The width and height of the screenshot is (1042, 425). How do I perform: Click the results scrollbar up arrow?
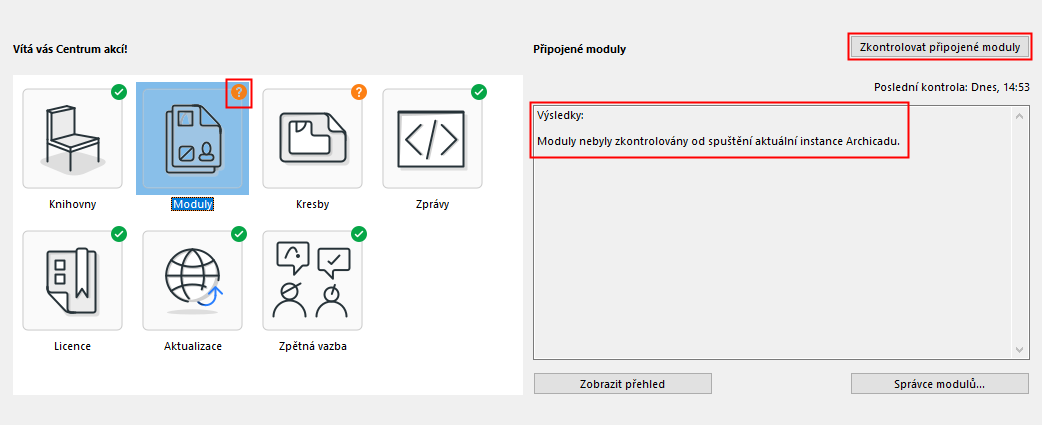(1020, 116)
